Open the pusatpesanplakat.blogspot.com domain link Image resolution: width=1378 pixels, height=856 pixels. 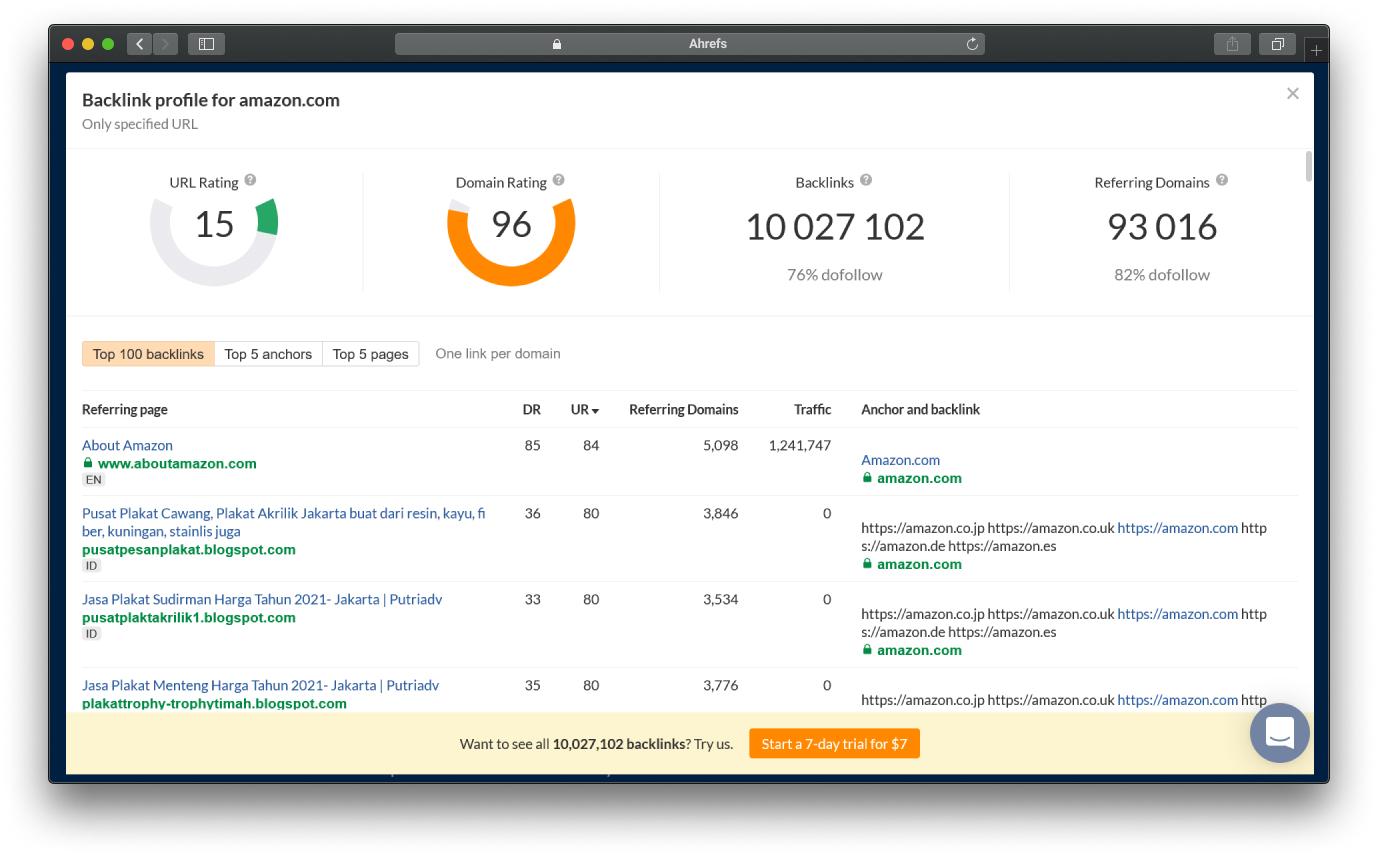coord(189,550)
